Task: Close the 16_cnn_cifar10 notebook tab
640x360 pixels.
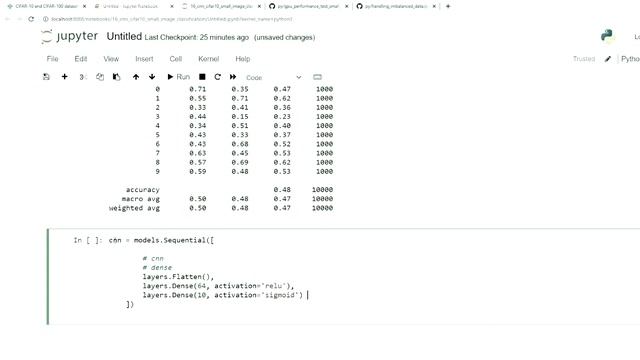Action: [259, 6]
